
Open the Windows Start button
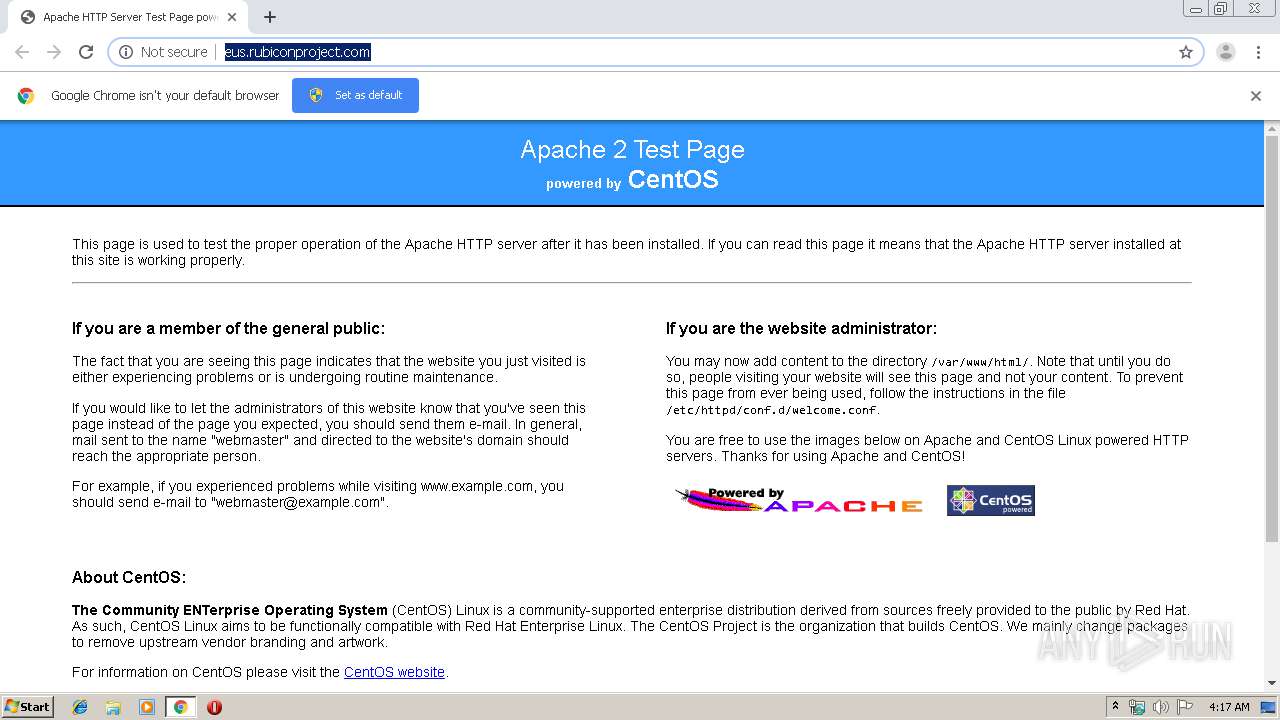pos(27,707)
